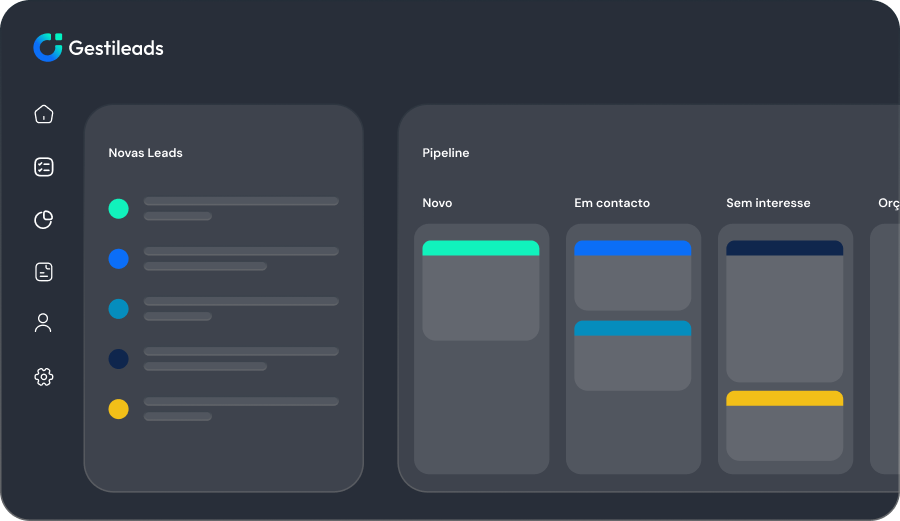Viewport: 900px width, 521px height.
Task: Open the task checklist sidebar icon
Action: click(44, 167)
